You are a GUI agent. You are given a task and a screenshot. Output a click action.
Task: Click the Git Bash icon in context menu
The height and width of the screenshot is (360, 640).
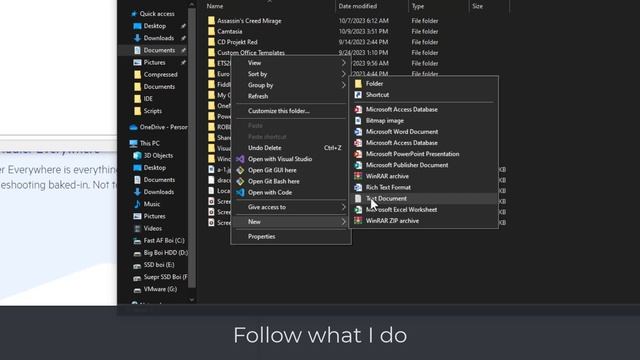point(240,181)
